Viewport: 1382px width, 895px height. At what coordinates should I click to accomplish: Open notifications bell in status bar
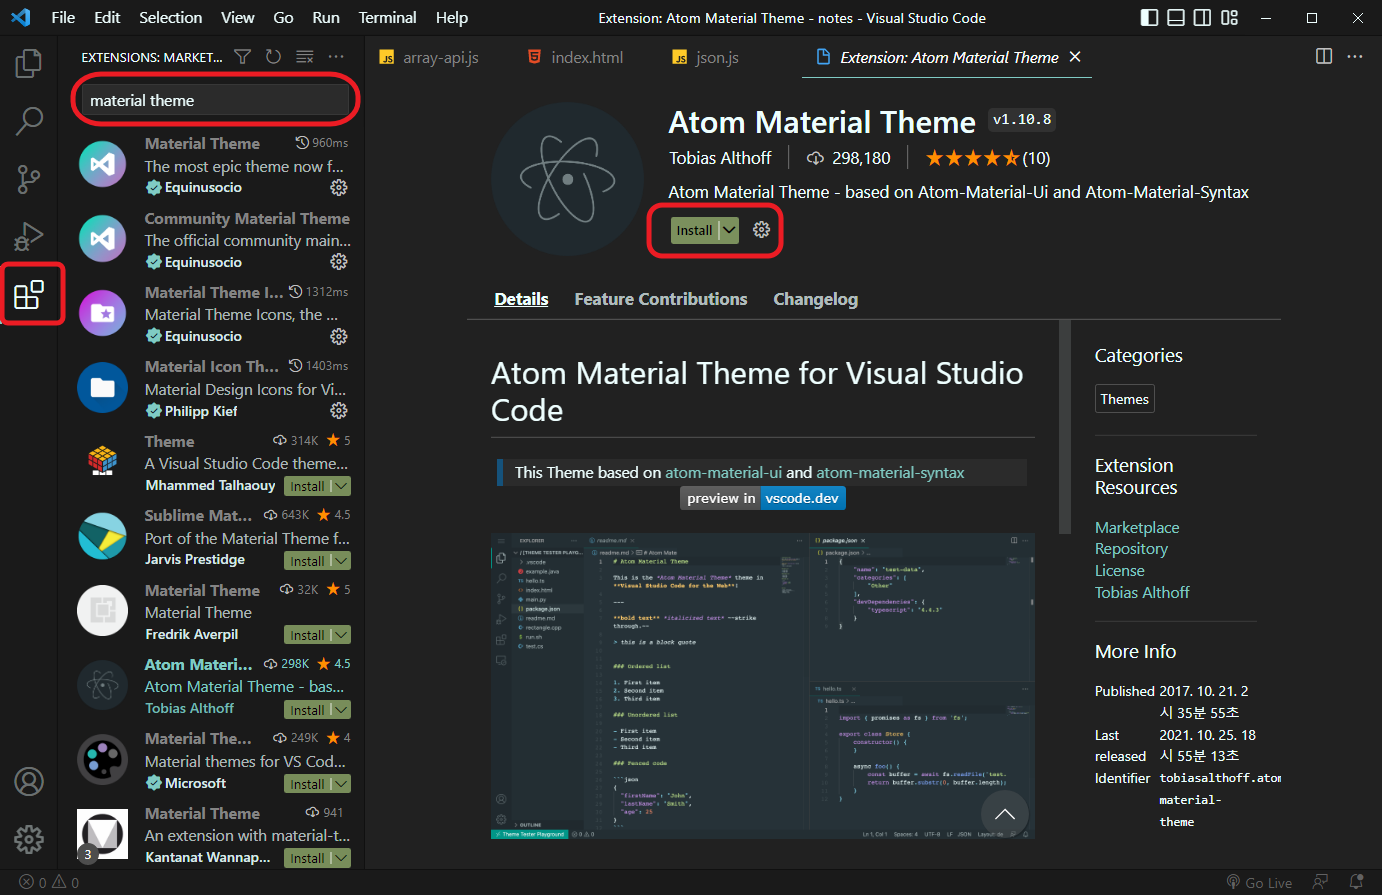coord(1356,882)
